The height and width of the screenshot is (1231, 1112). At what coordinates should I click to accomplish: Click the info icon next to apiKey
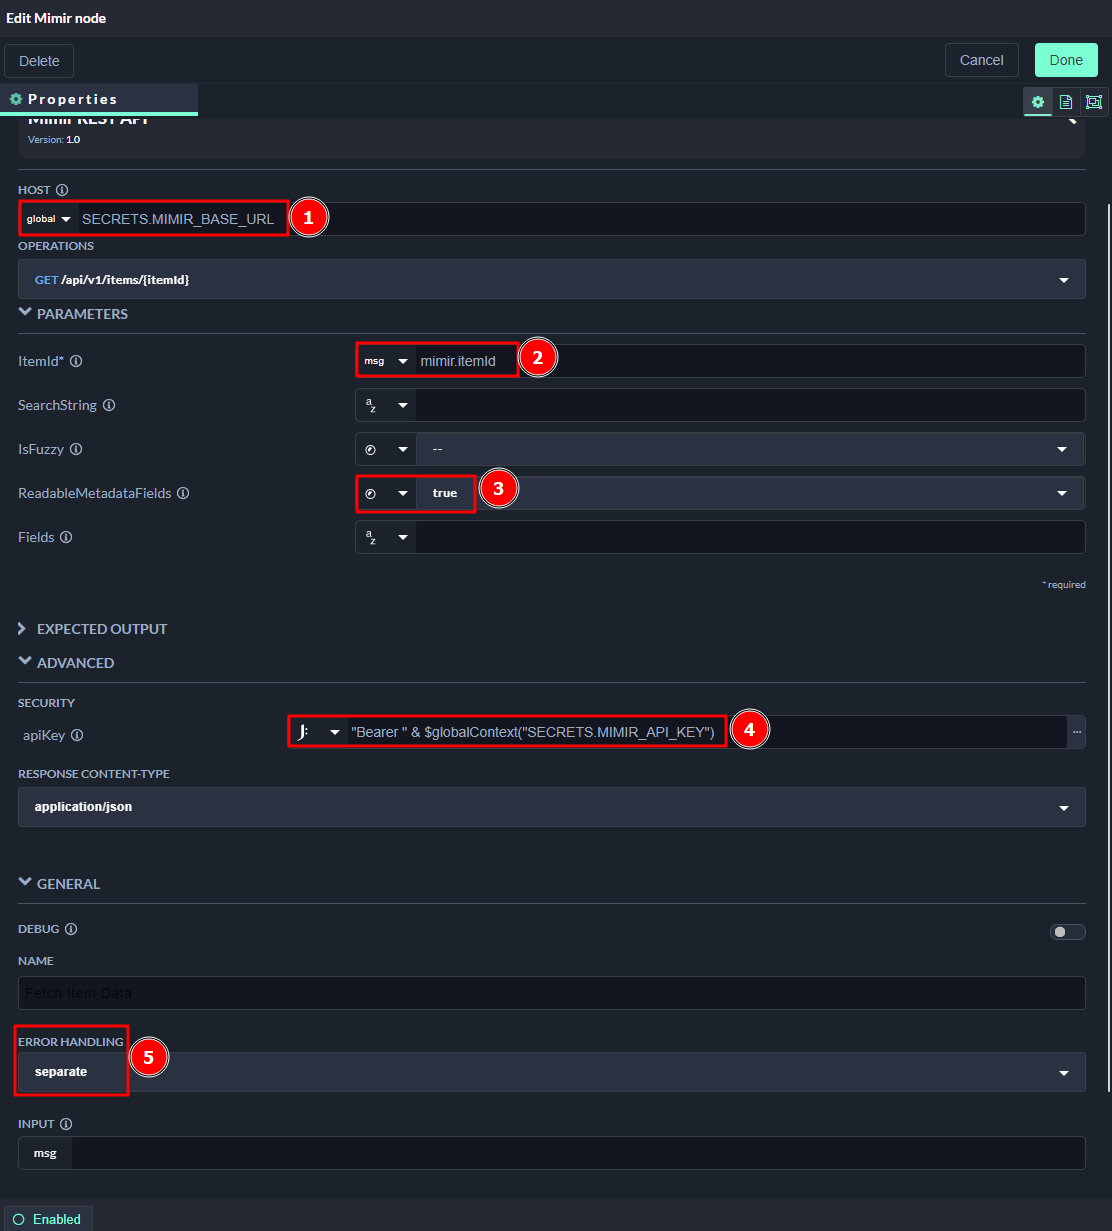pyautogui.click(x=77, y=735)
